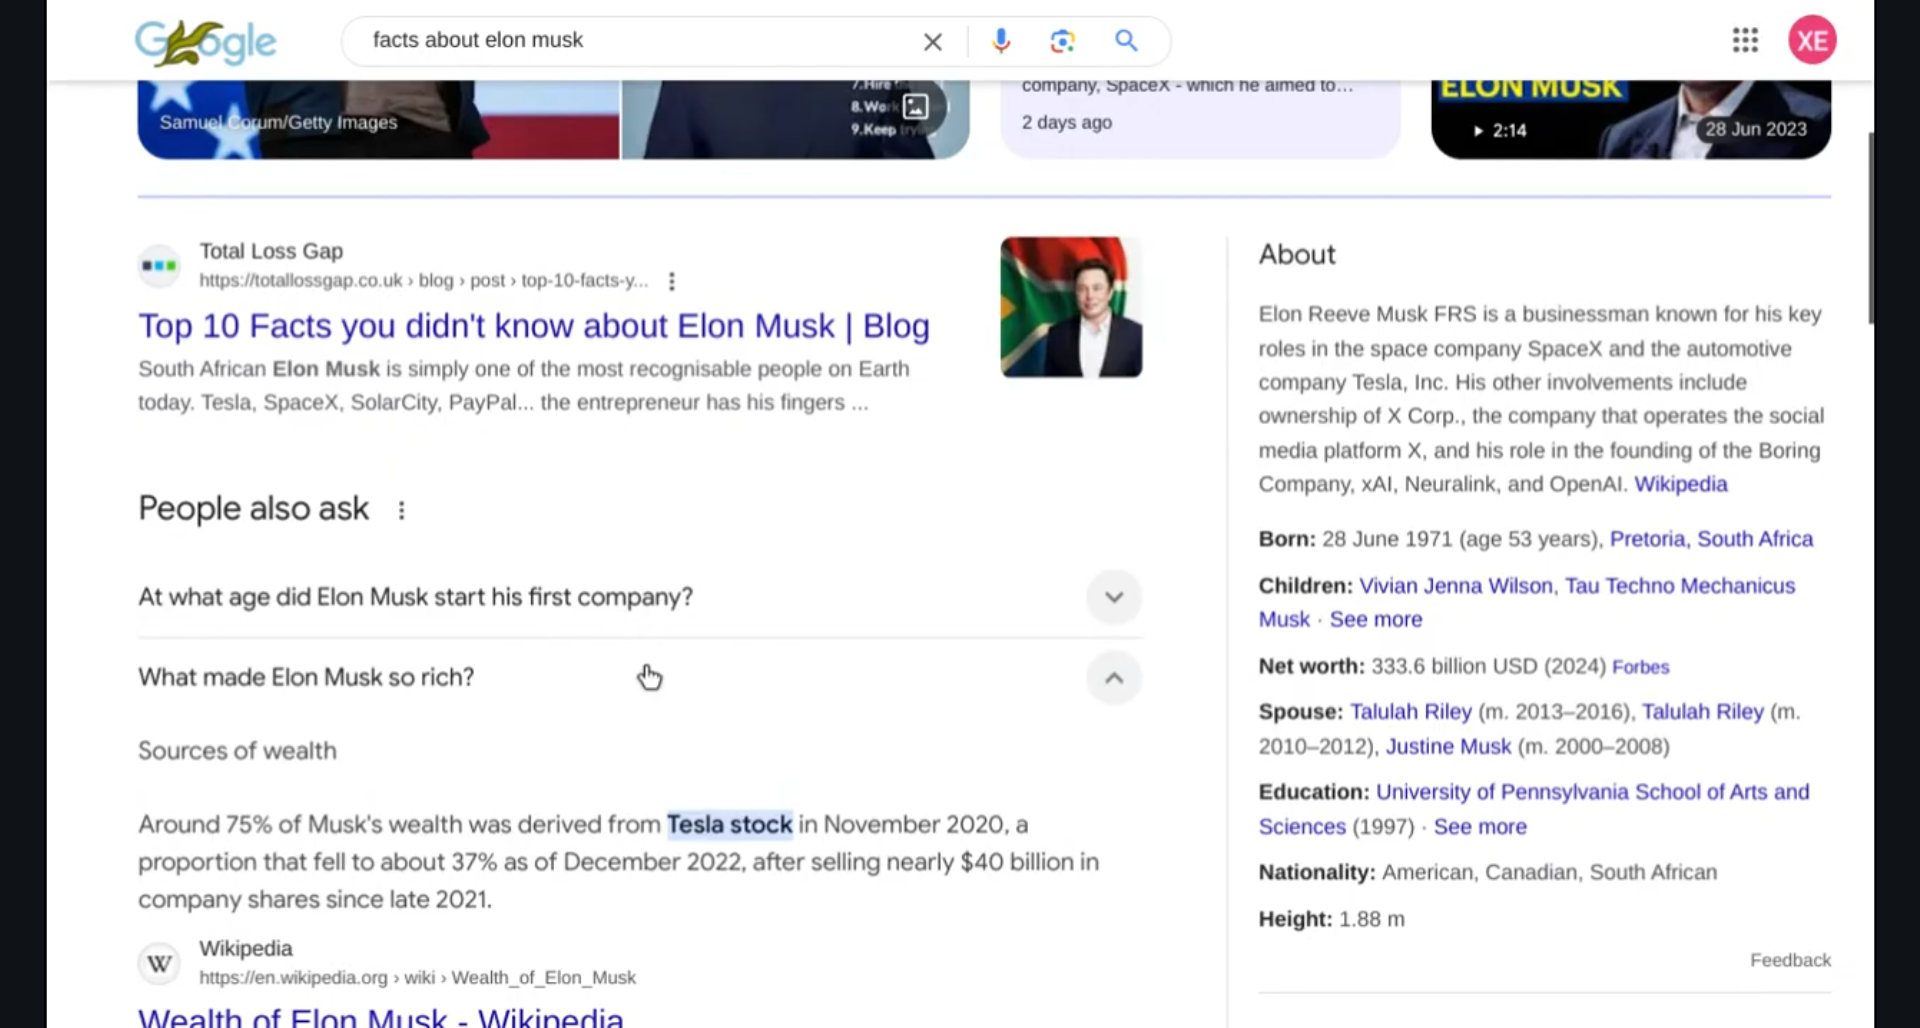Open University of Pennsylvania School link

pyautogui.click(x=1592, y=792)
